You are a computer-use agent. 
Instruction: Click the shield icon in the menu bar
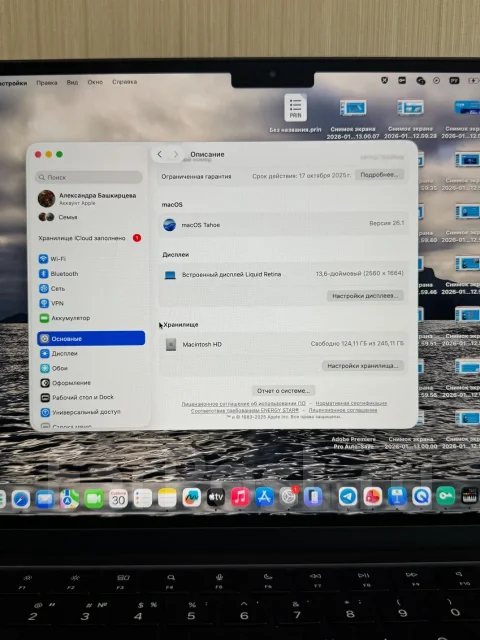tap(384, 80)
